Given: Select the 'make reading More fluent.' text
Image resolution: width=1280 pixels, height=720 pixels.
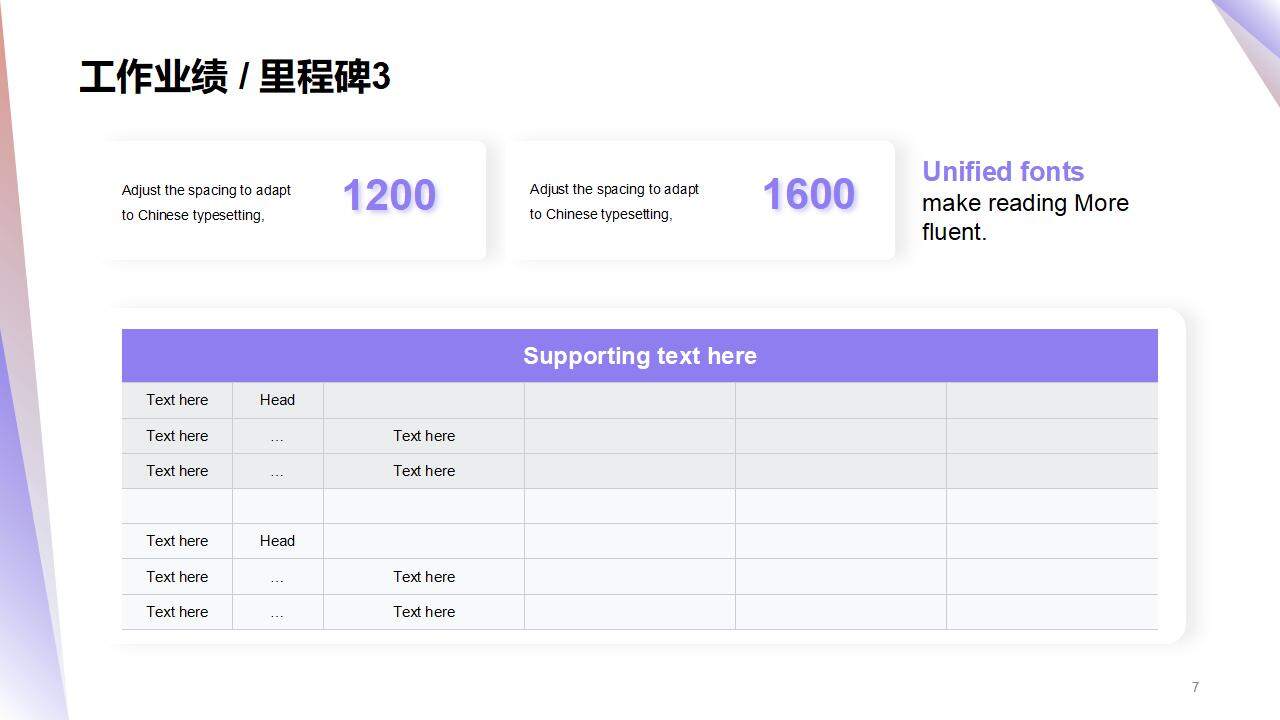Looking at the screenshot, I should click(x=1025, y=217).
